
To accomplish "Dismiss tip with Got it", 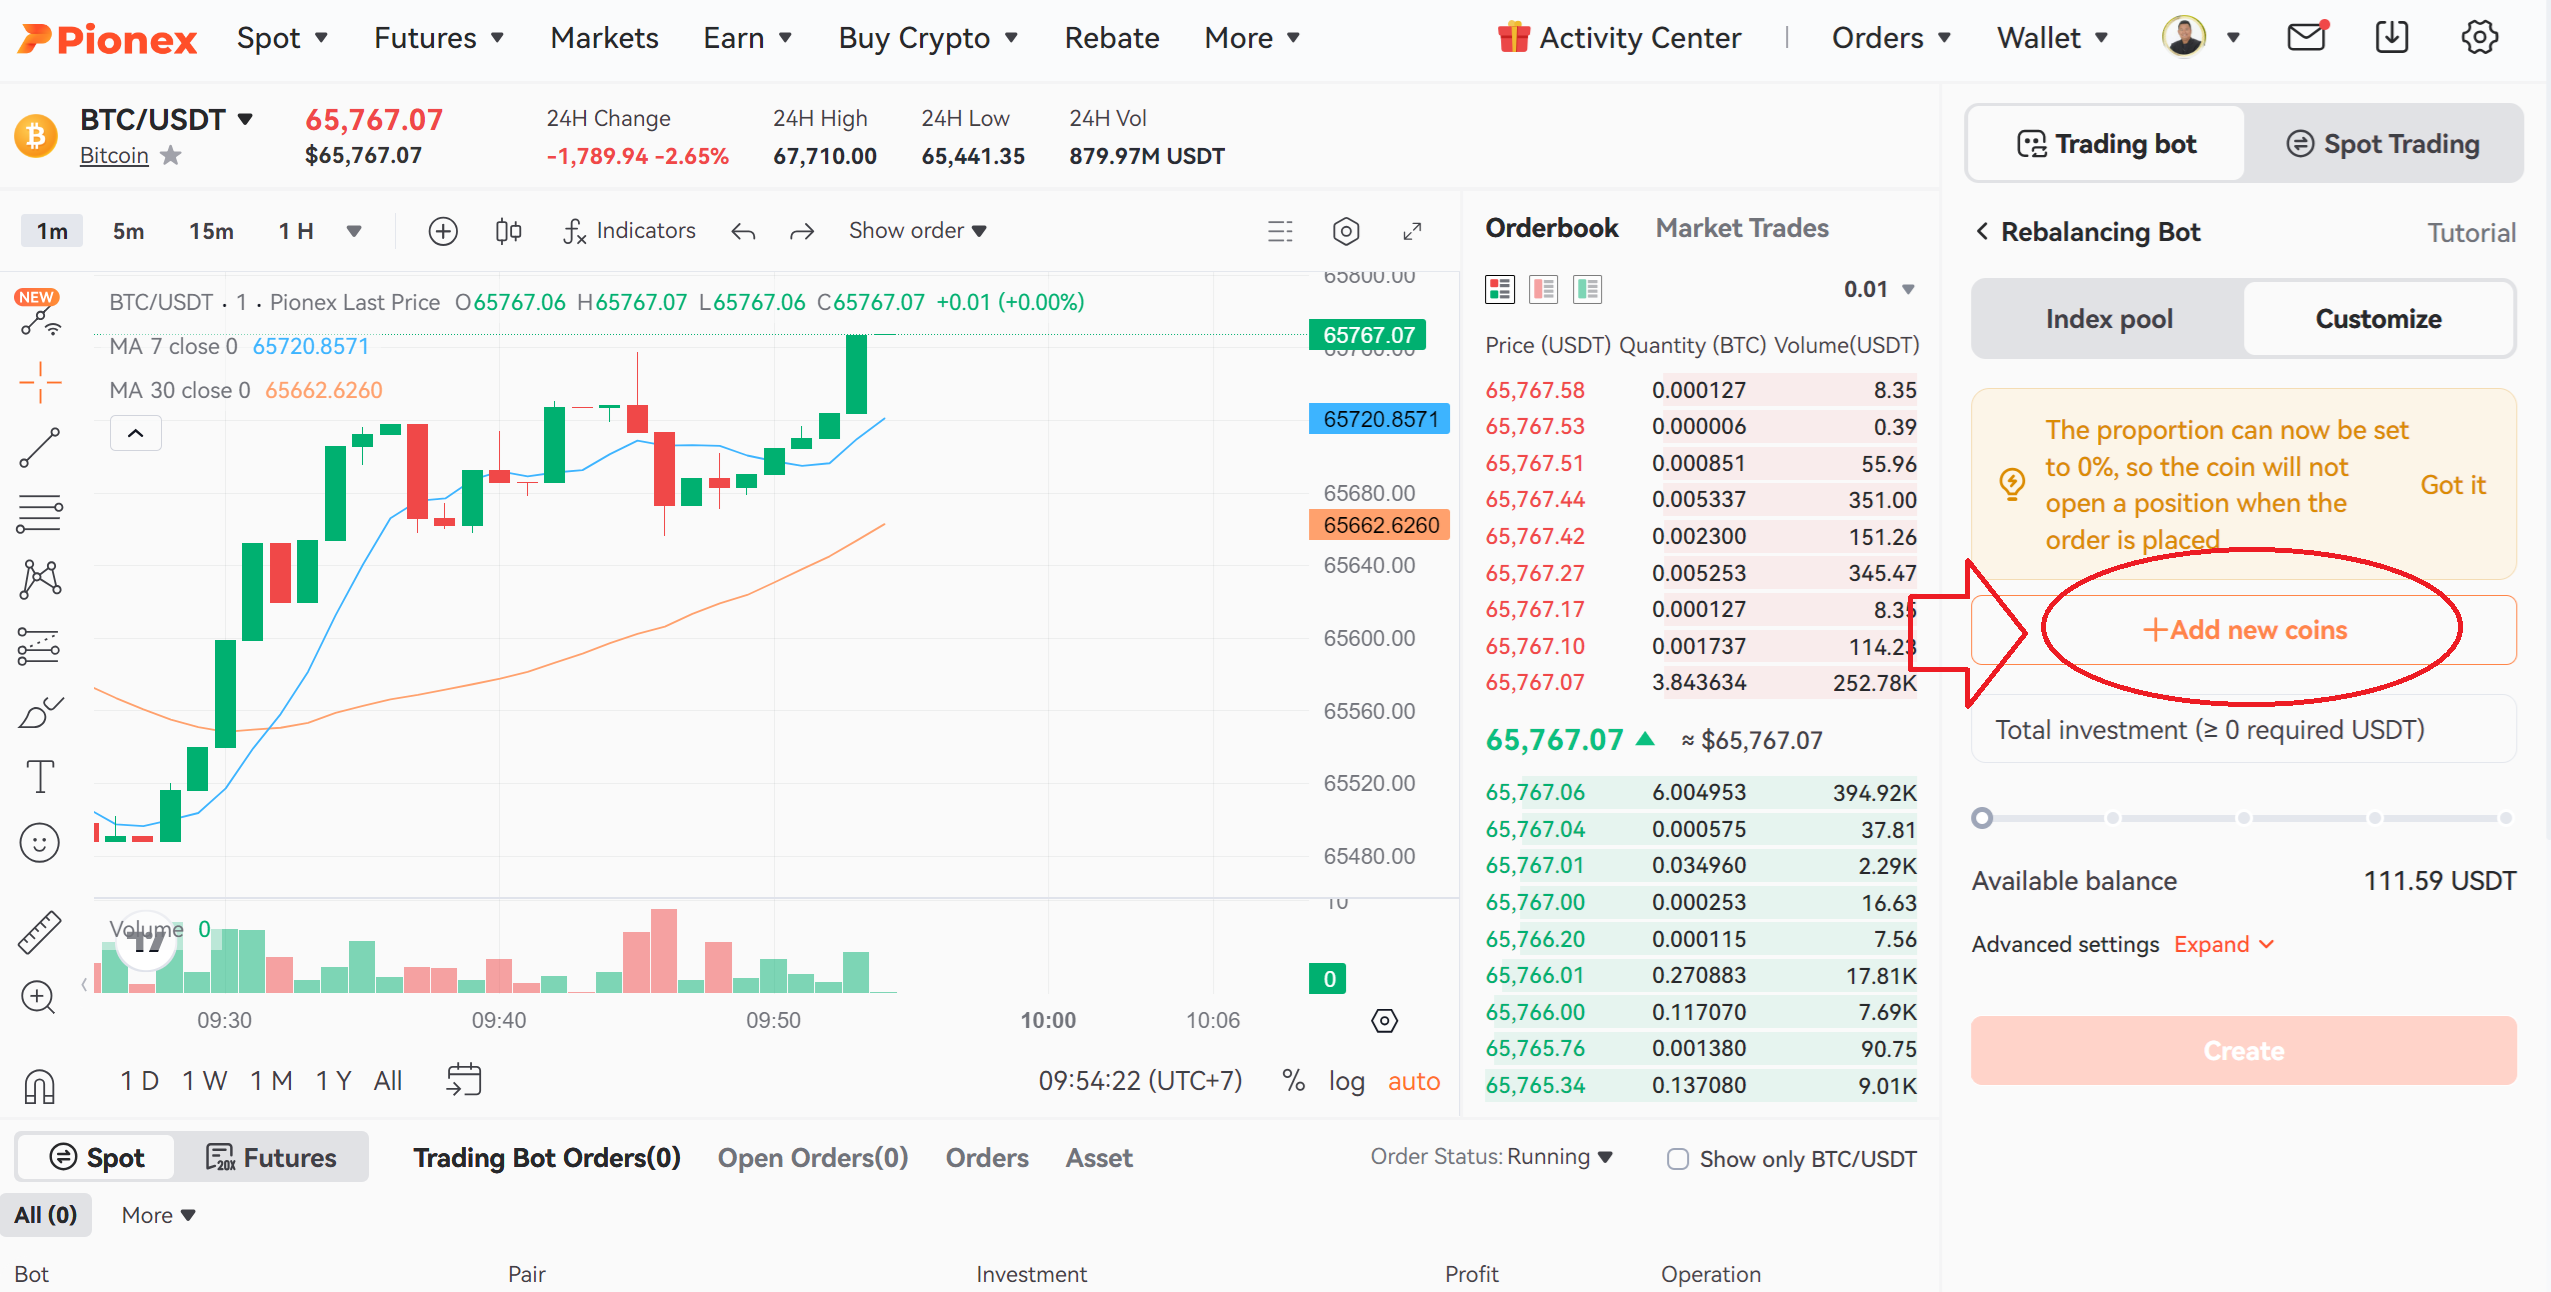I will coord(2452,485).
